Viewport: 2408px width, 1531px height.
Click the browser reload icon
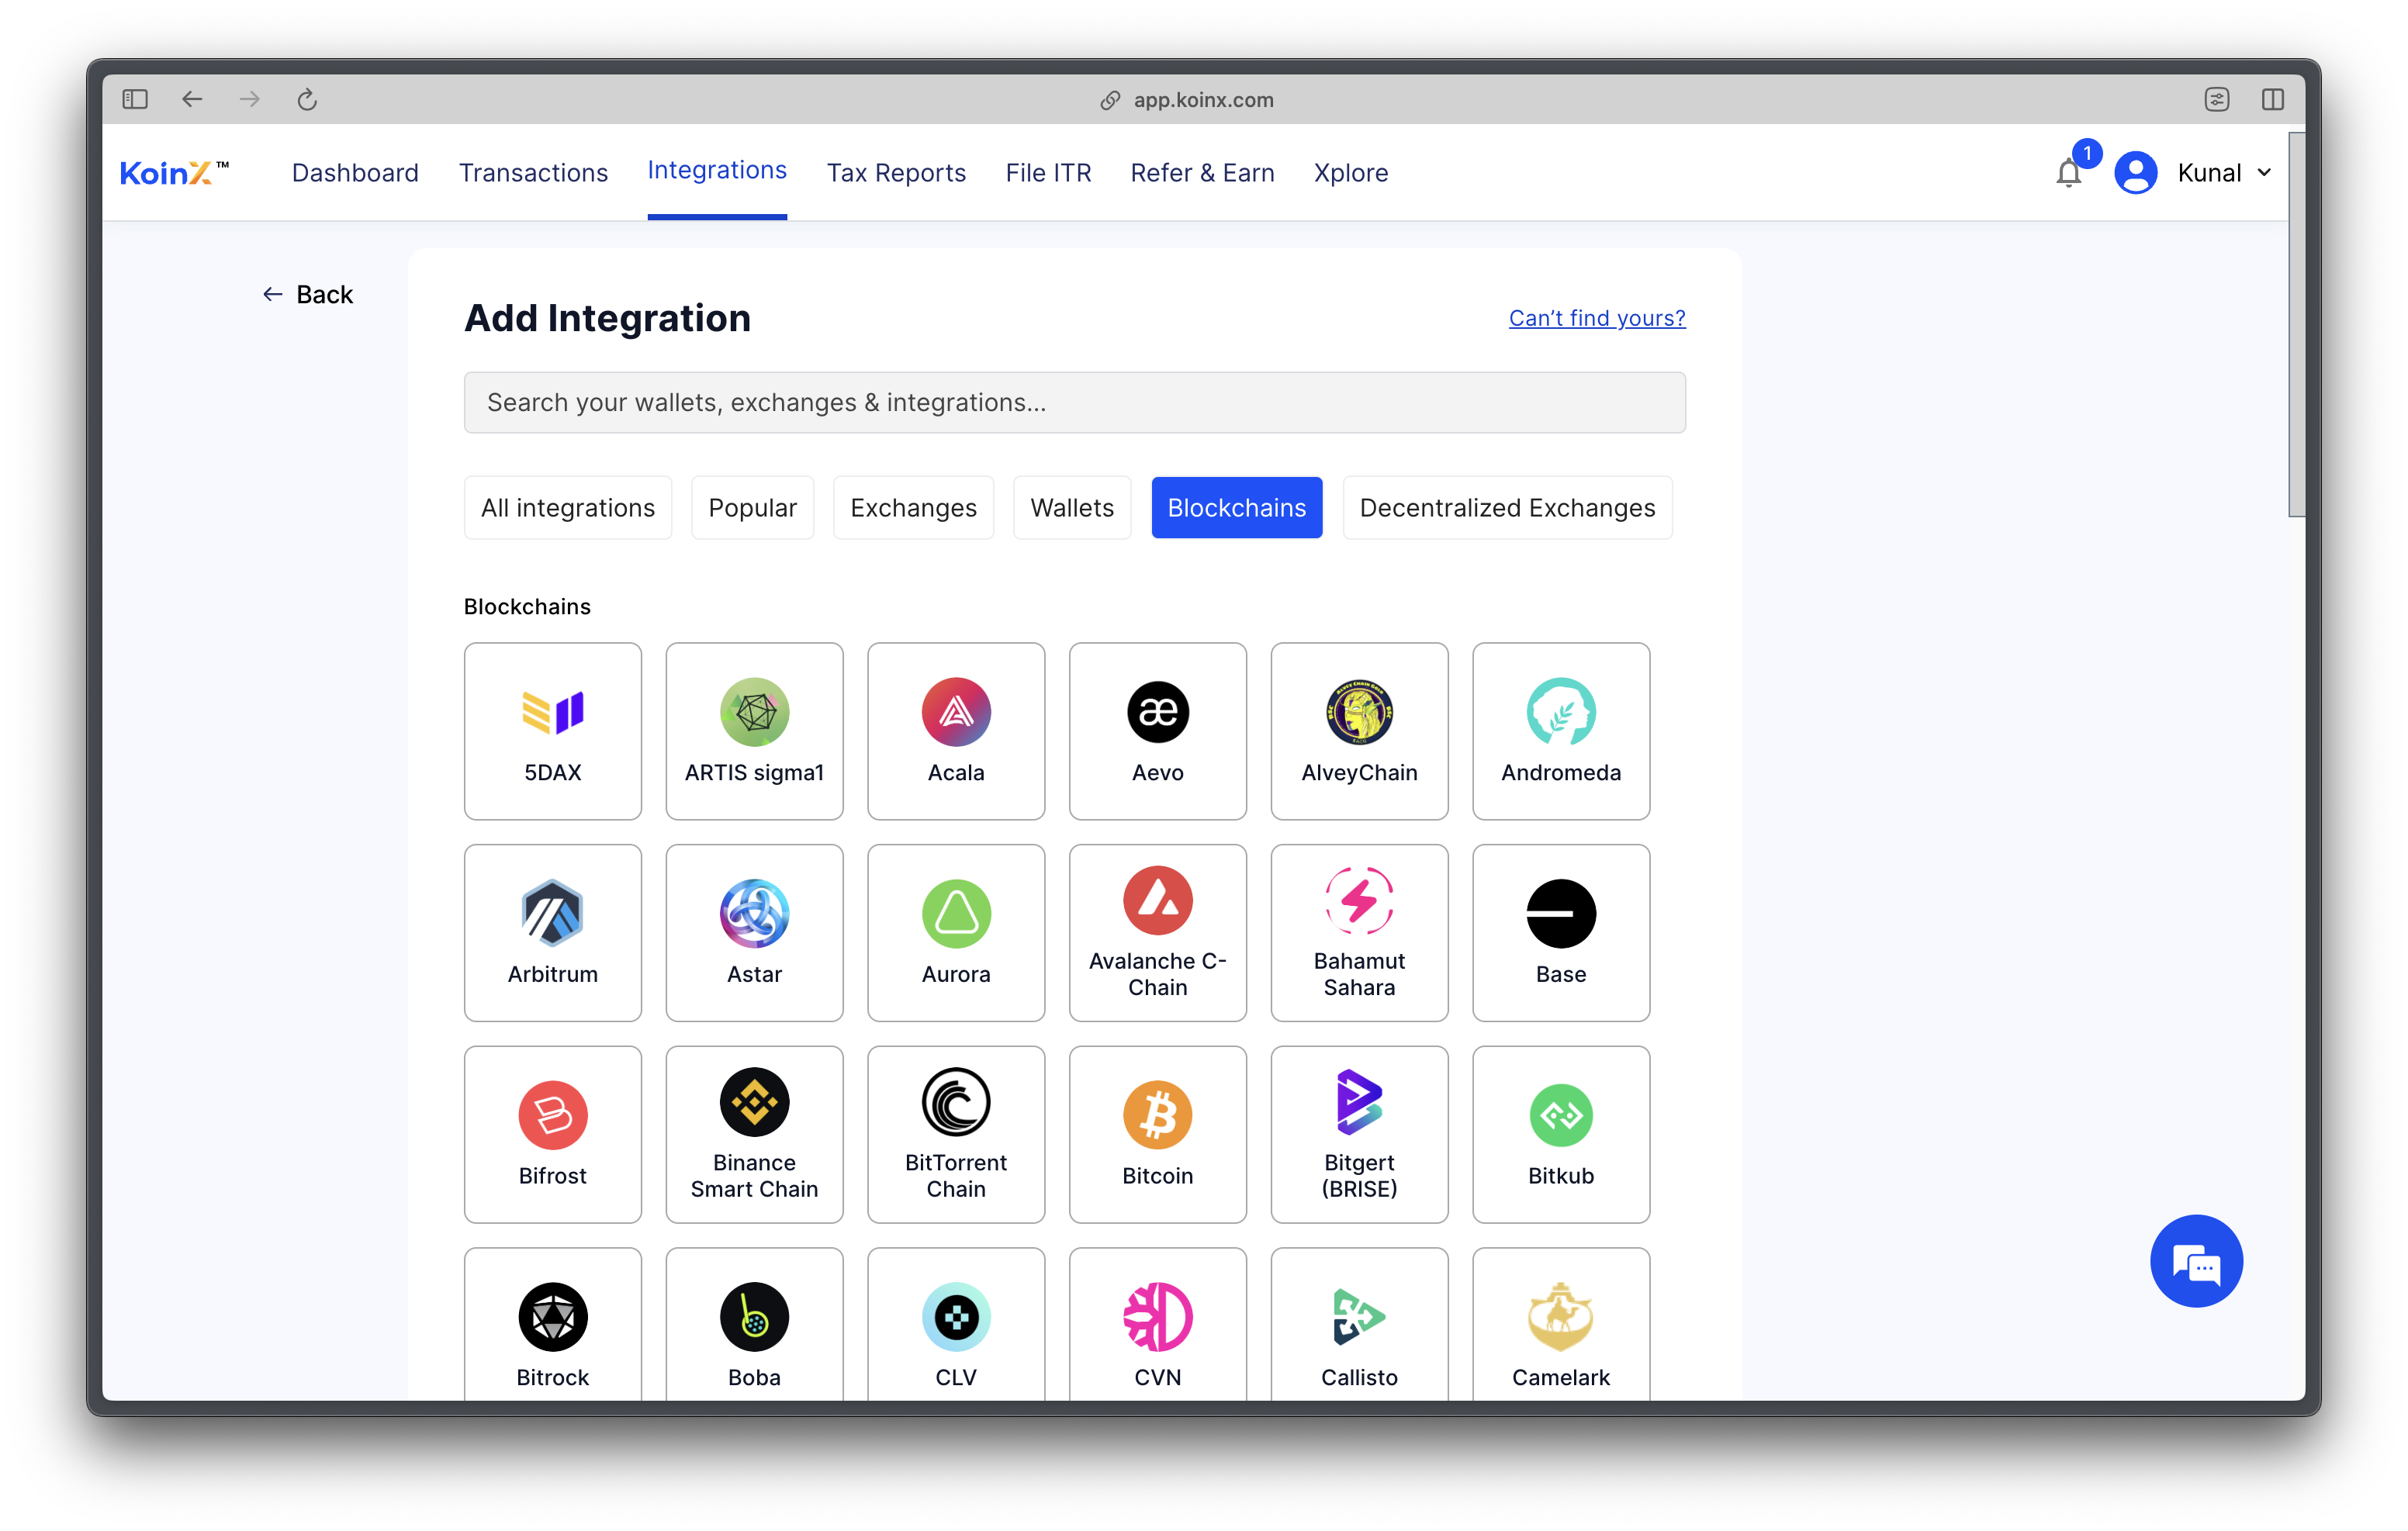click(x=307, y=99)
